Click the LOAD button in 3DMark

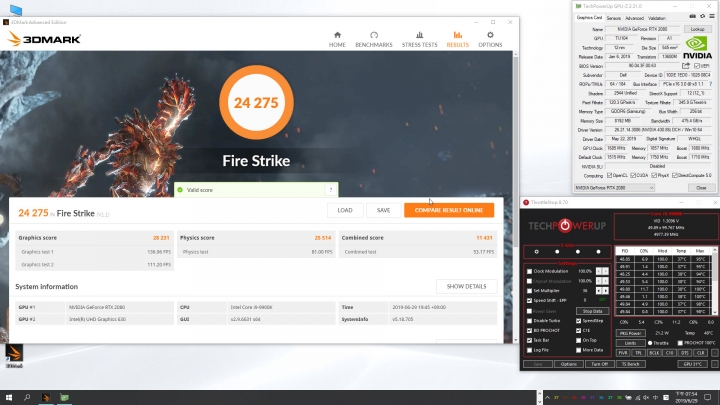345,210
